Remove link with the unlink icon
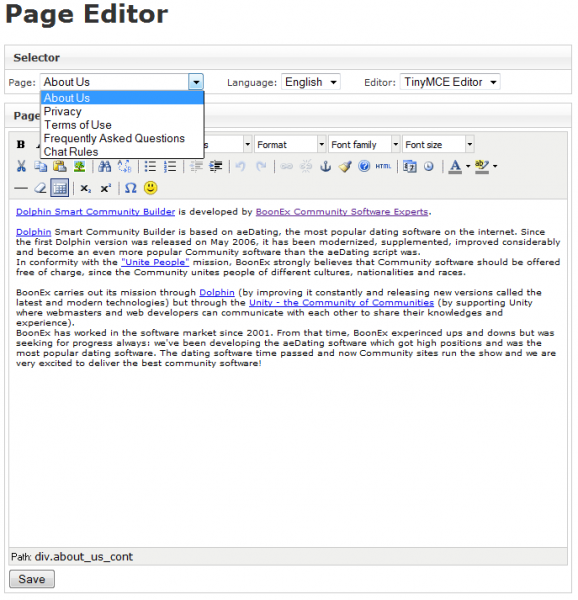This screenshot has height=600, width=578. 306,166
